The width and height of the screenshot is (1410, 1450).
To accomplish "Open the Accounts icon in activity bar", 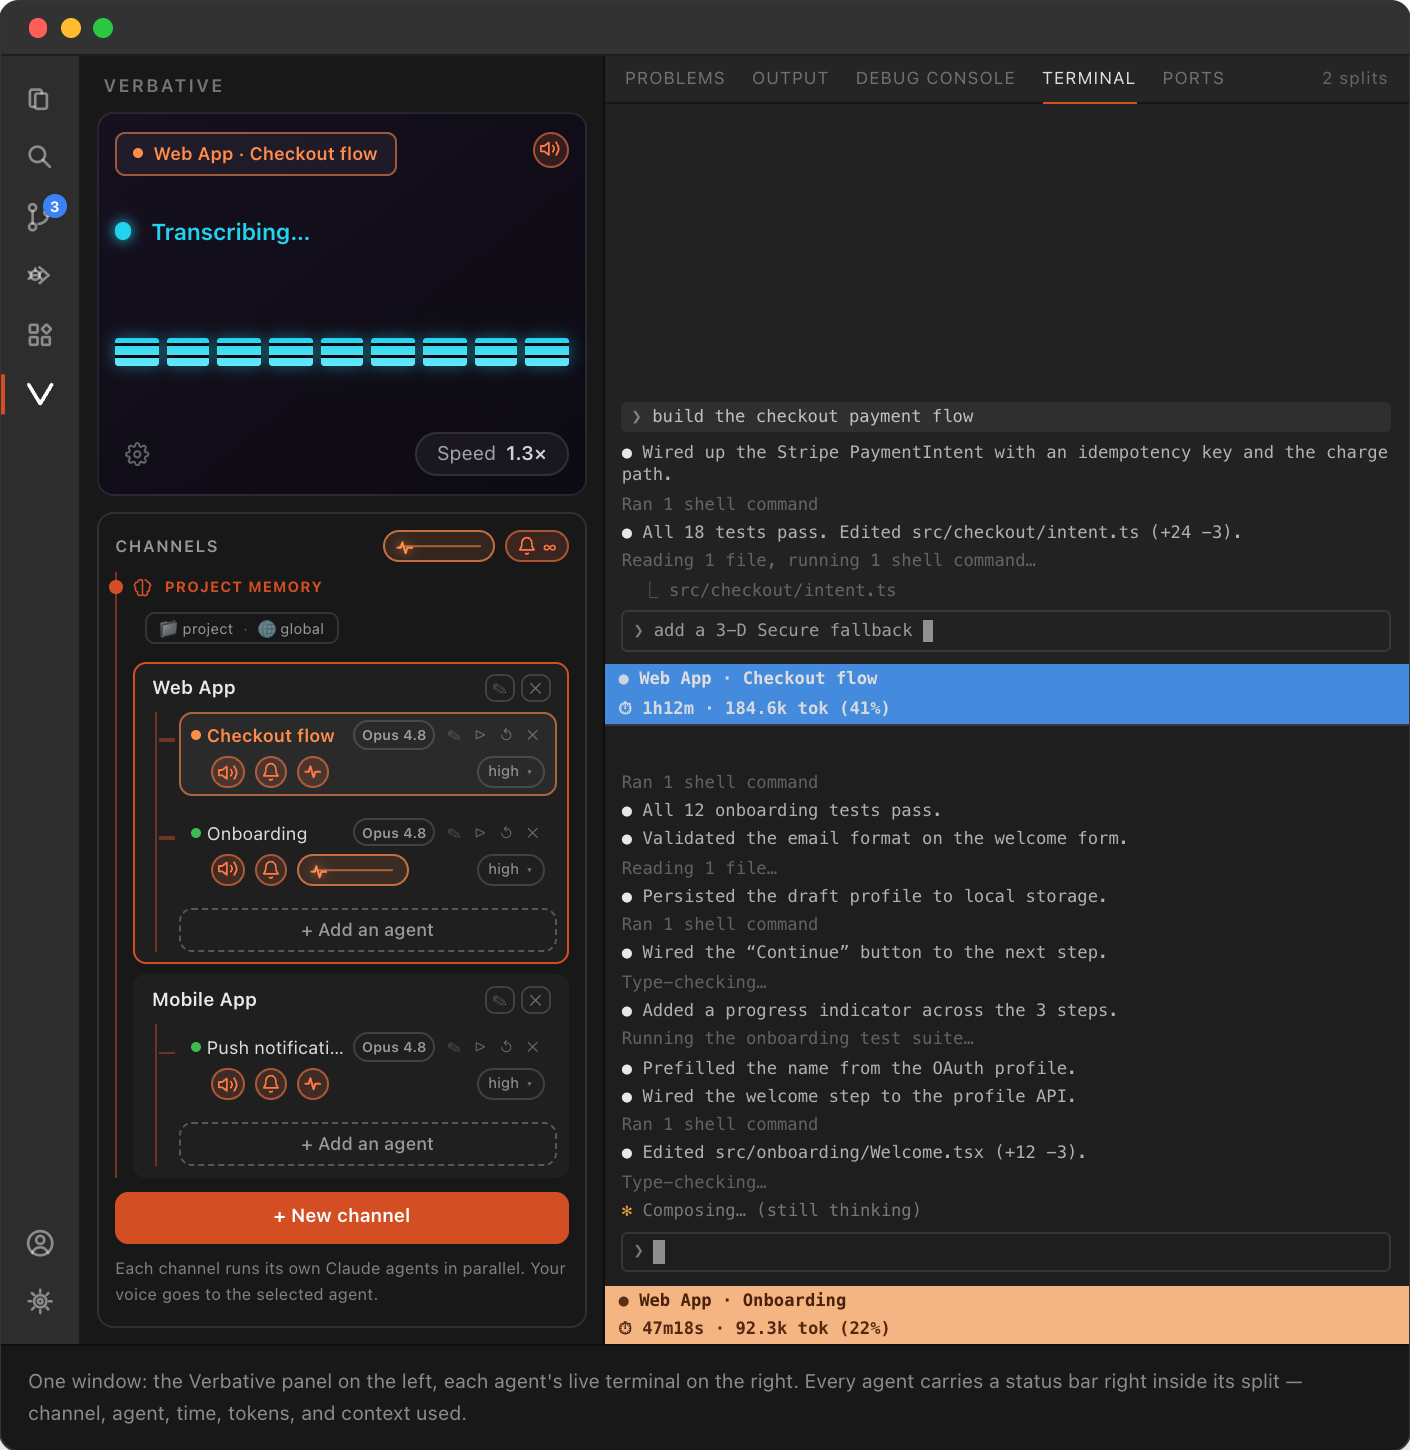I will pos(40,1243).
